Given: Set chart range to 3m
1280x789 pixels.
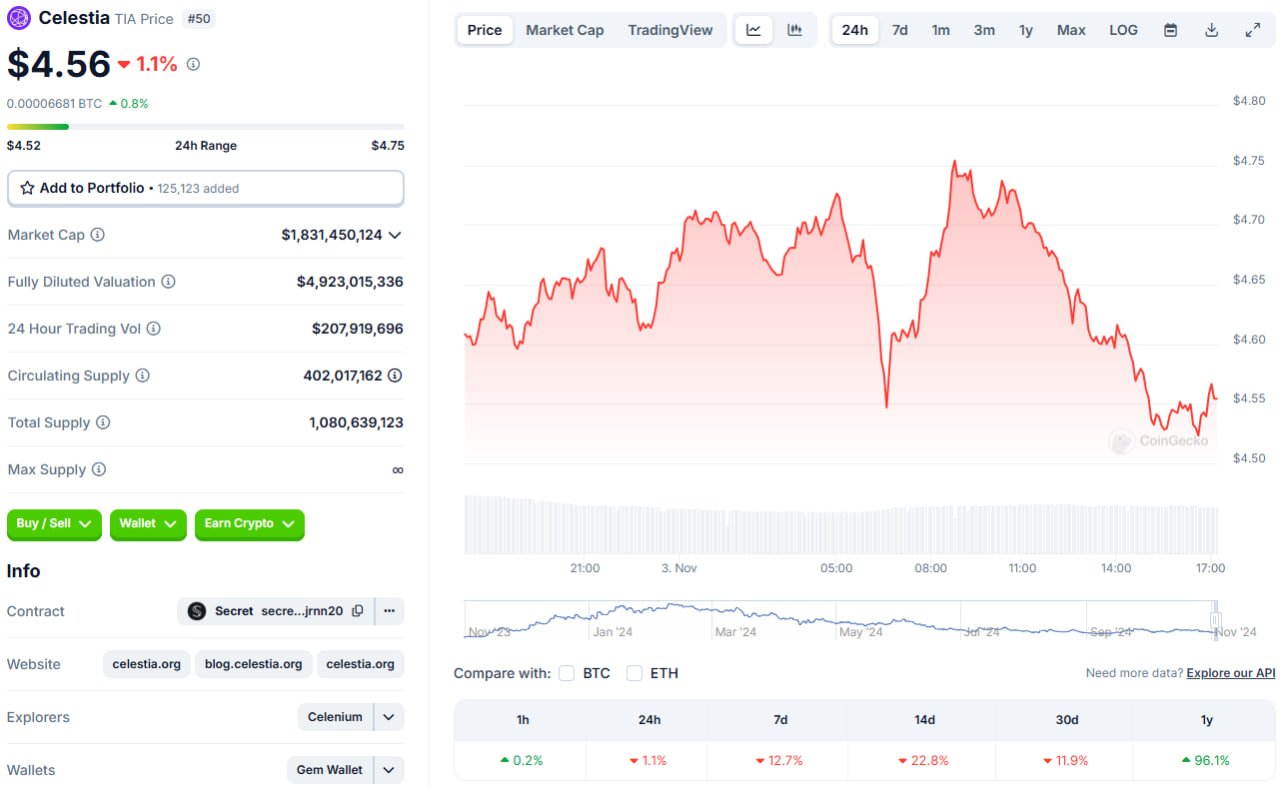Looking at the screenshot, I should tap(984, 30).
